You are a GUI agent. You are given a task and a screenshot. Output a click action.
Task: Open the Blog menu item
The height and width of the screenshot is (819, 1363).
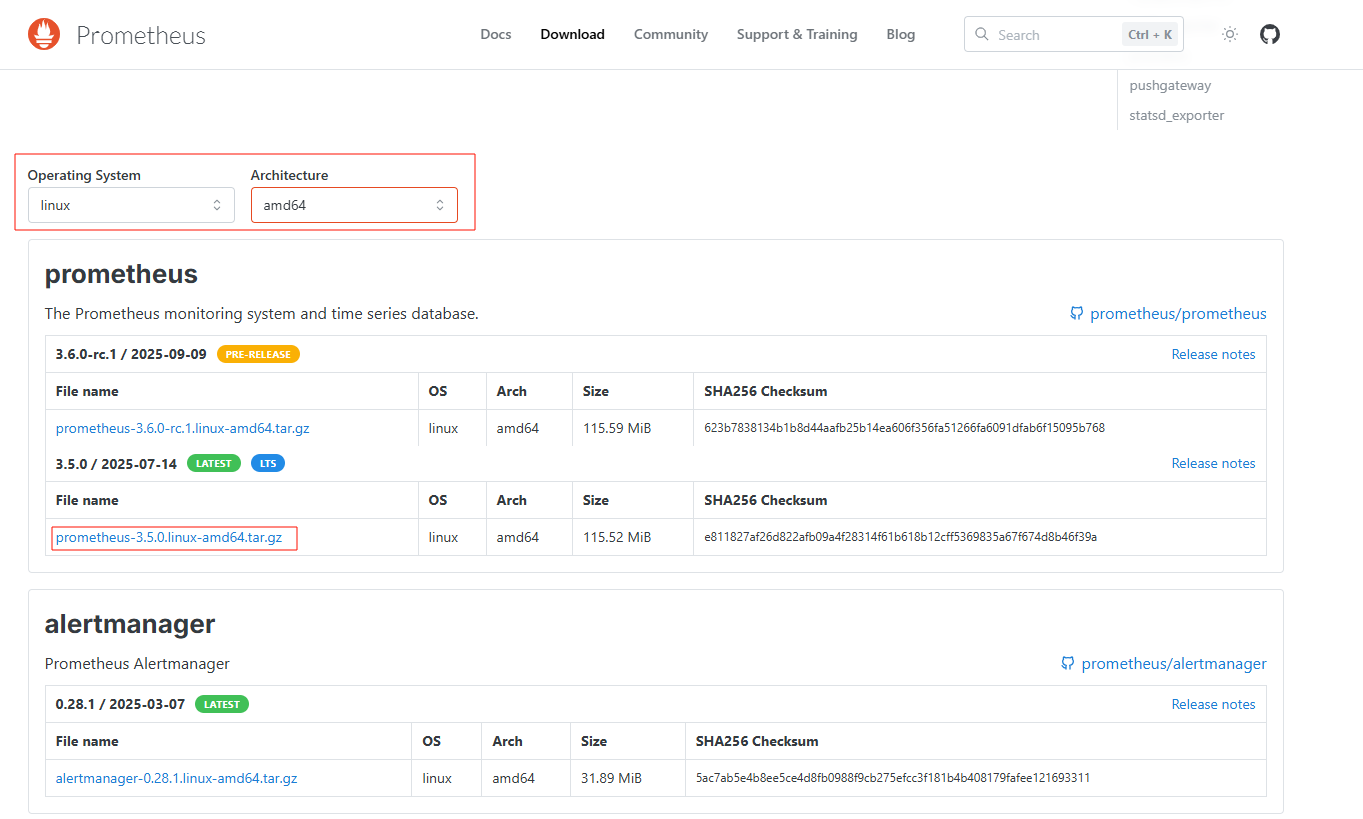click(x=901, y=34)
